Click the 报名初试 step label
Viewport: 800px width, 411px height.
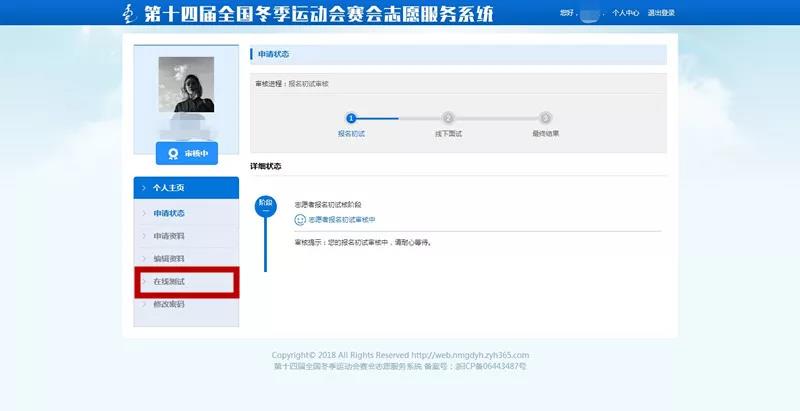click(x=351, y=134)
